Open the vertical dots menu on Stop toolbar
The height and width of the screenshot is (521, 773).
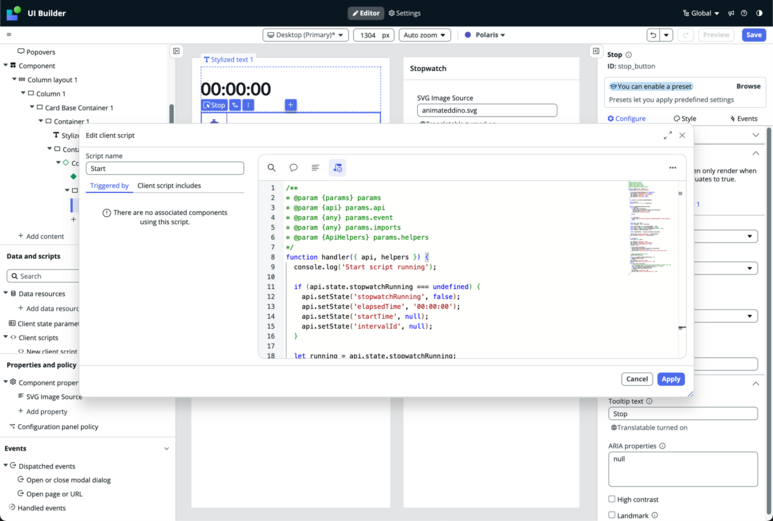[x=248, y=105]
